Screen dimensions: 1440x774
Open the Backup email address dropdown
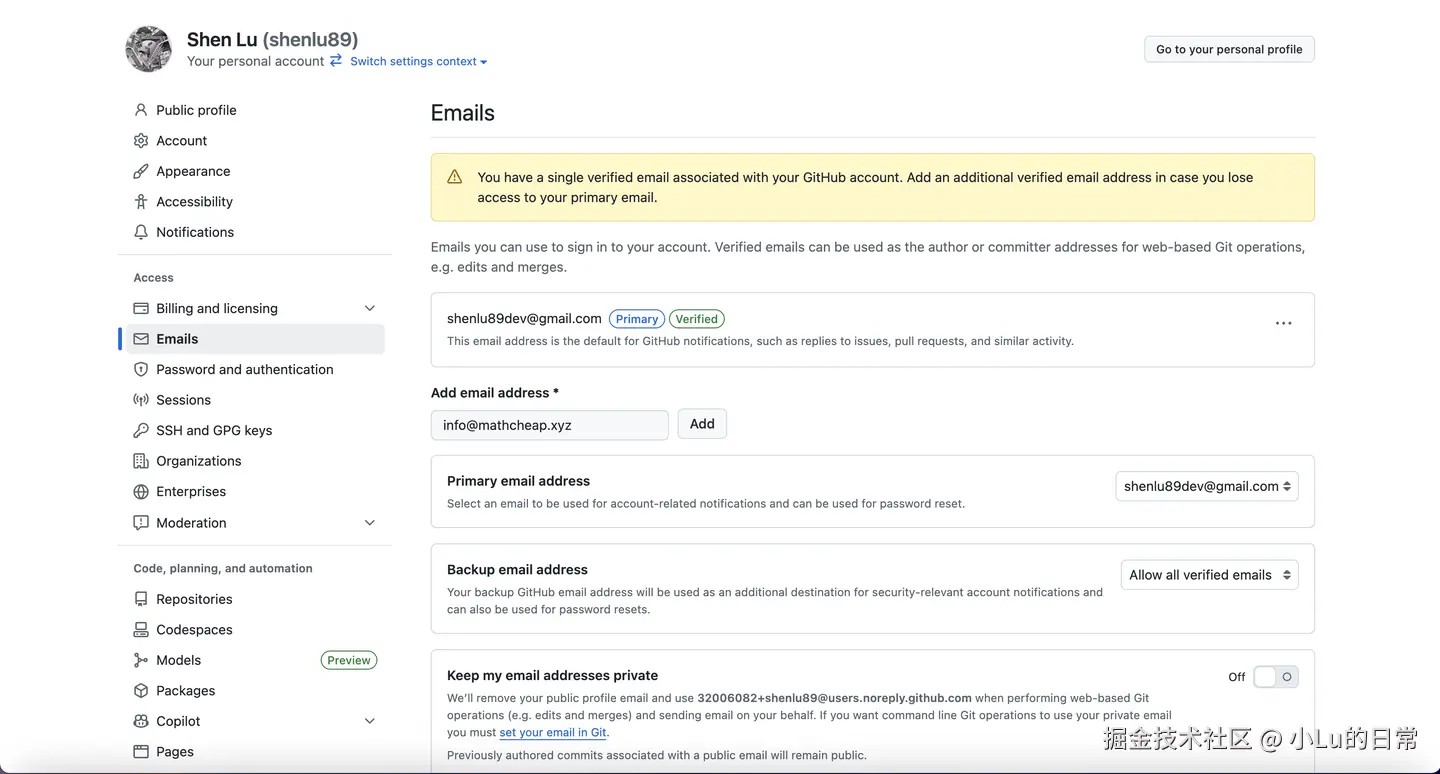[x=1209, y=575]
